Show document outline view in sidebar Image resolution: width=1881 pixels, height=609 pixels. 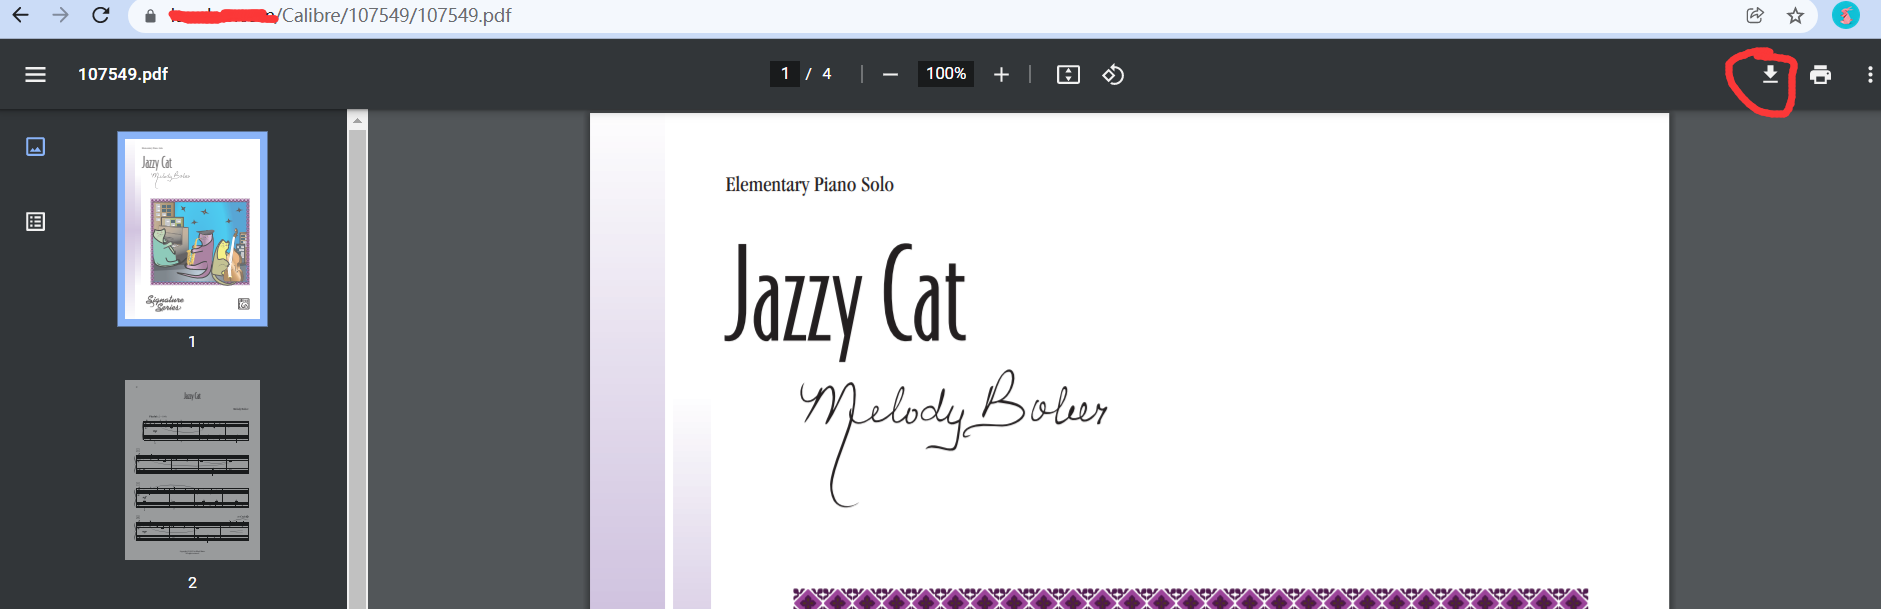click(35, 222)
